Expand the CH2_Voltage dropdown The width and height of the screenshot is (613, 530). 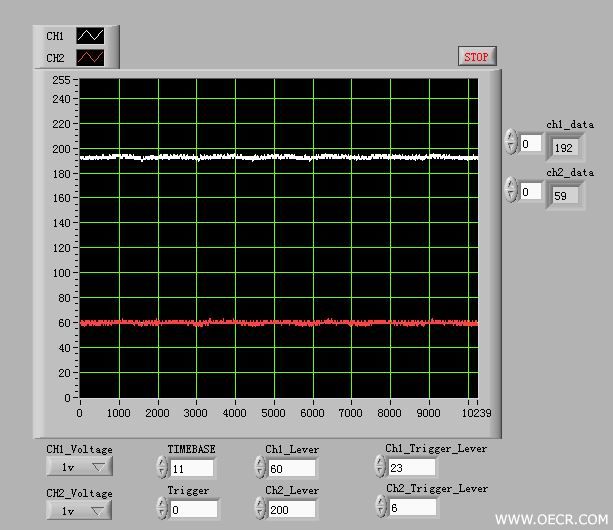click(x=79, y=510)
